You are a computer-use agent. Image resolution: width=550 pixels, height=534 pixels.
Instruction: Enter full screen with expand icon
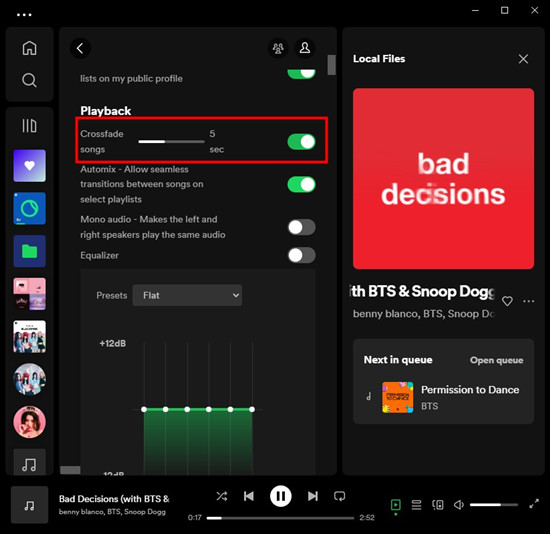pyautogui.click(x=534, y=504)
